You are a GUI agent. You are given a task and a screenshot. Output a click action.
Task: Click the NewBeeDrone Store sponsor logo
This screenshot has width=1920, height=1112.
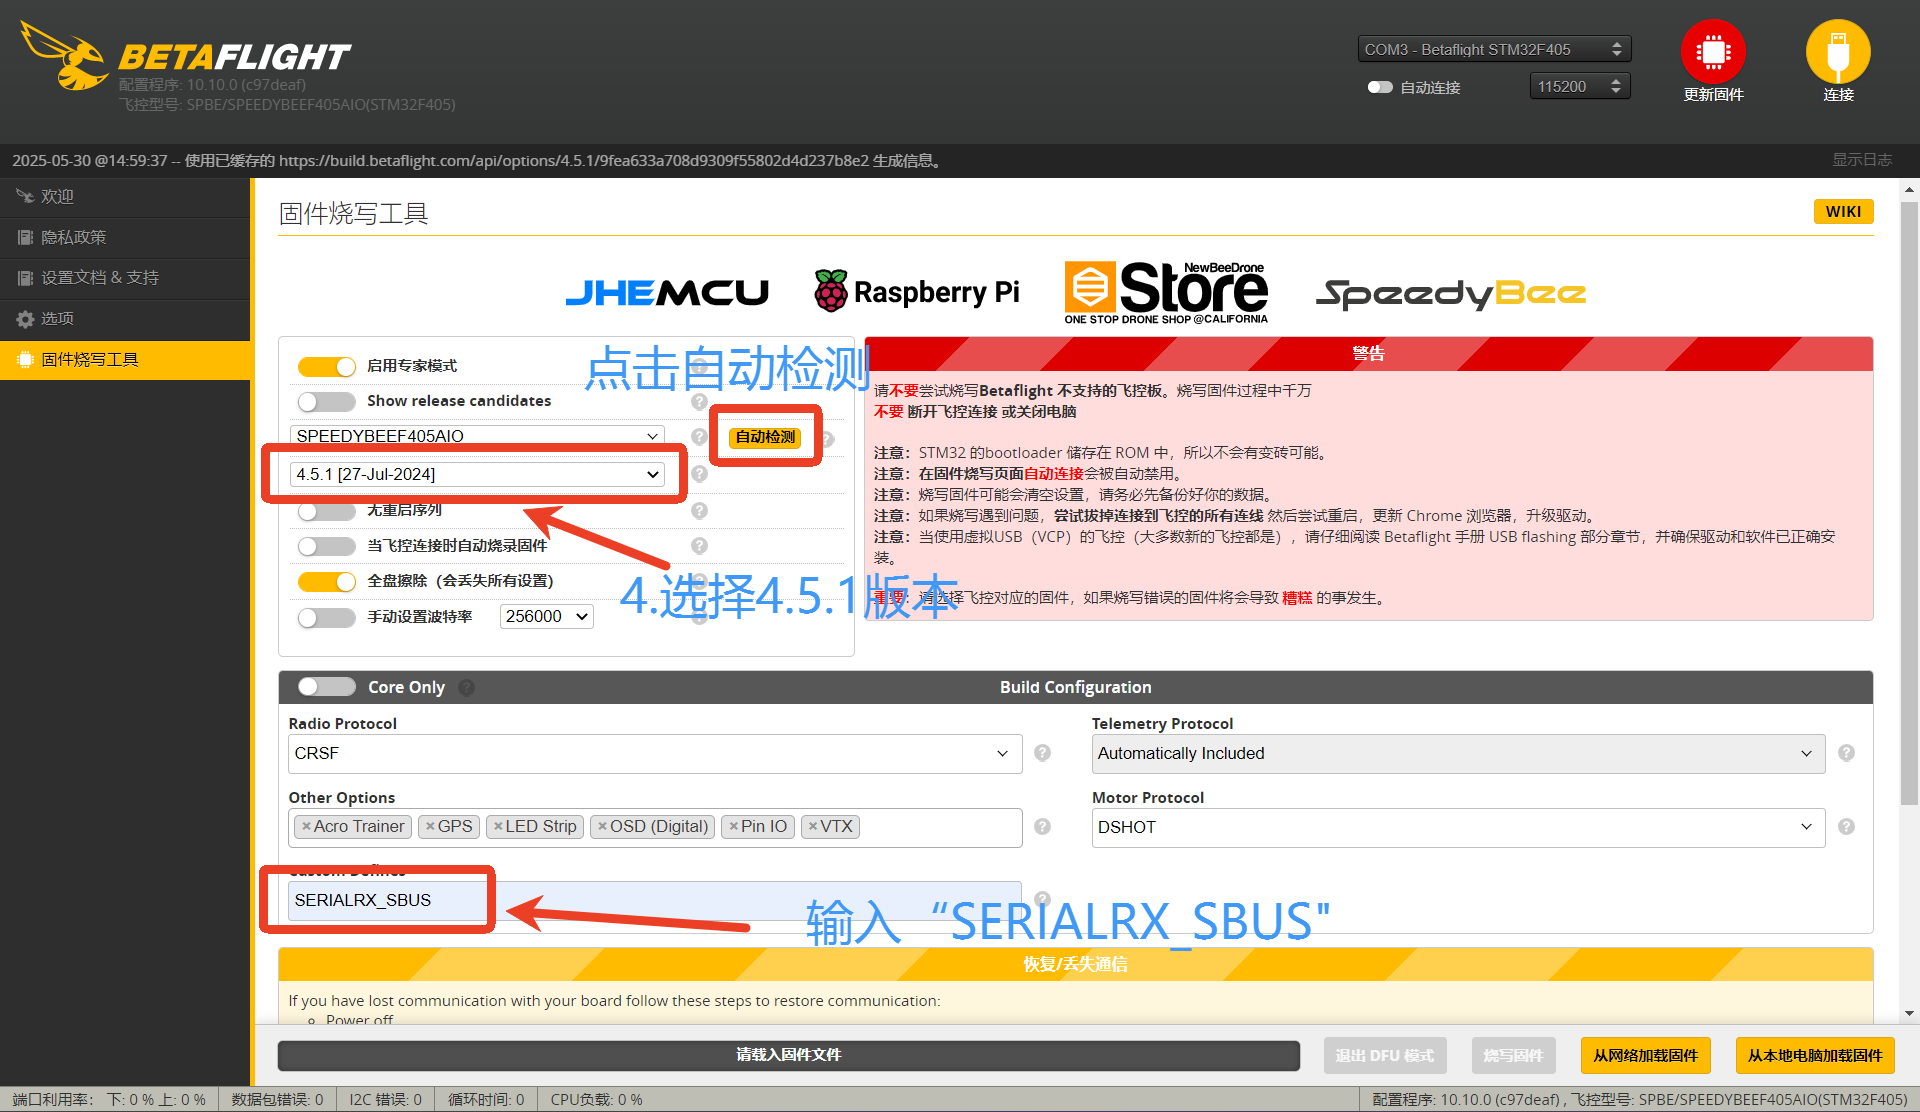click(1166, 292)
